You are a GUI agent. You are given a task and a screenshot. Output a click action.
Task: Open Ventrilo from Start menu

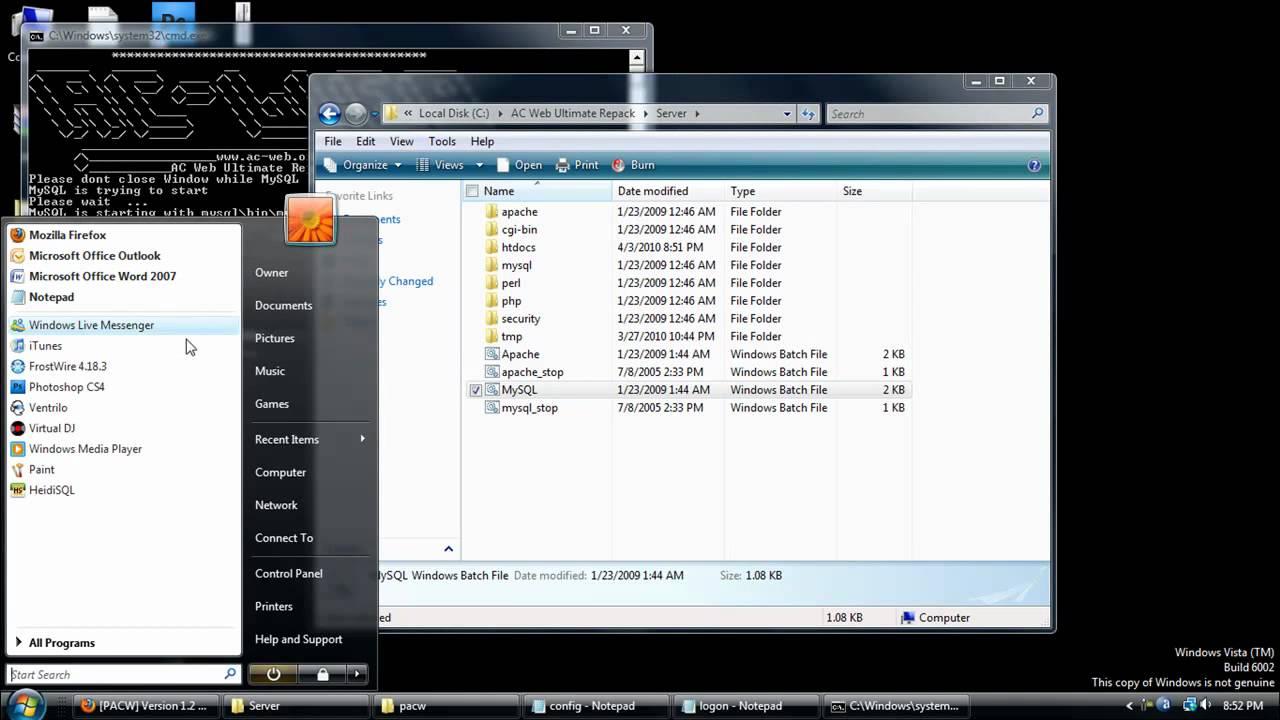tap(123, 408)
